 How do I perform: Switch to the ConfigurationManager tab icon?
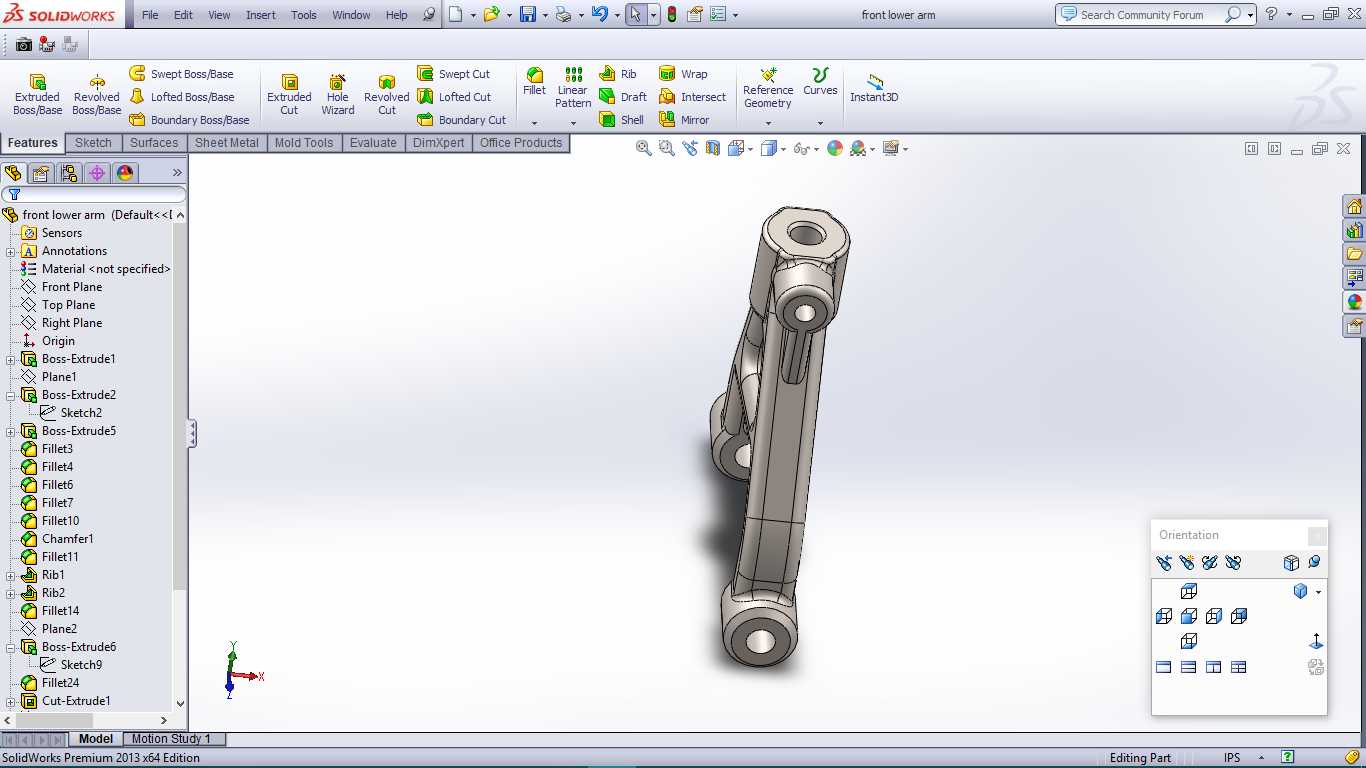[x=69, y=173]
